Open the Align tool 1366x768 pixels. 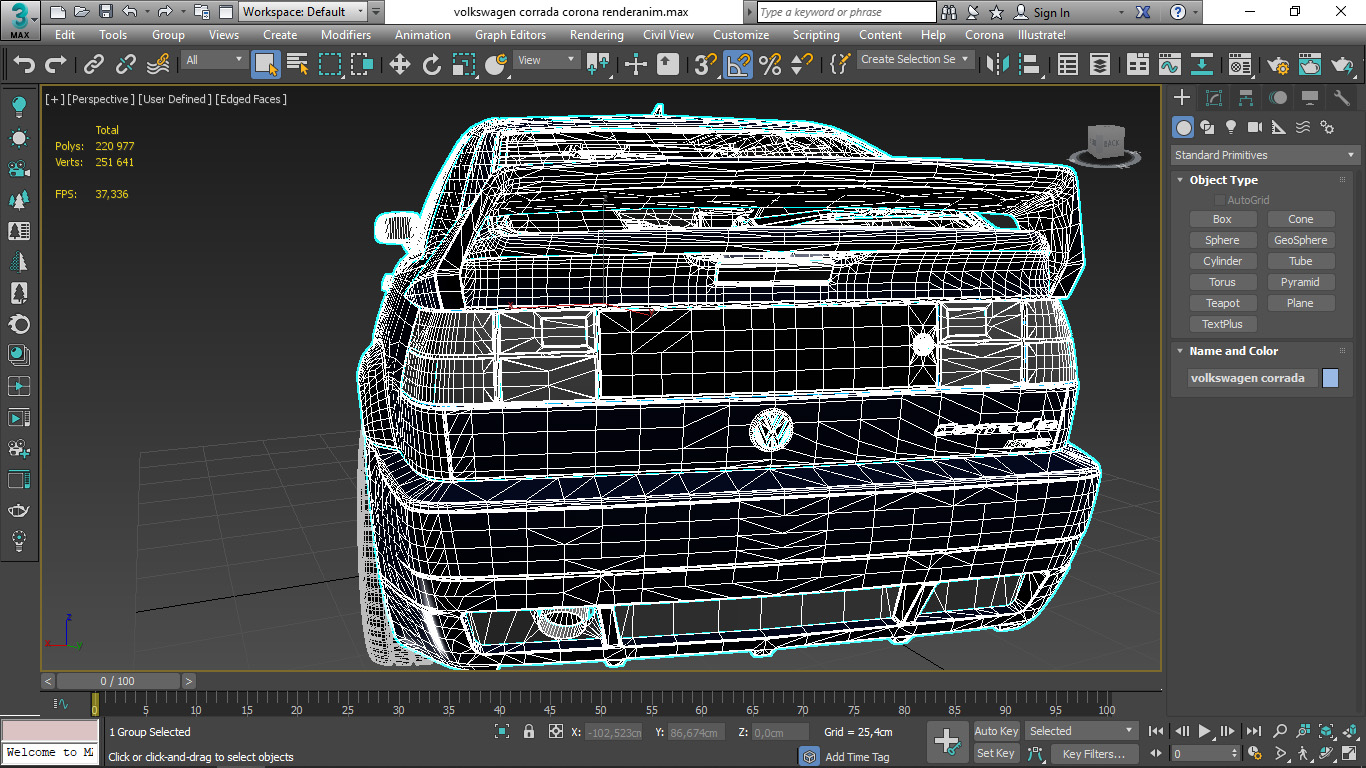click(1029, 65)
